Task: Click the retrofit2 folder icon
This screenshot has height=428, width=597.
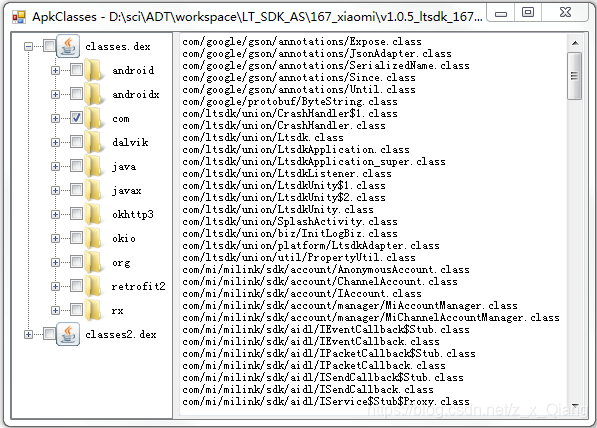Action: pyautogui.click(x=93, y=286)
